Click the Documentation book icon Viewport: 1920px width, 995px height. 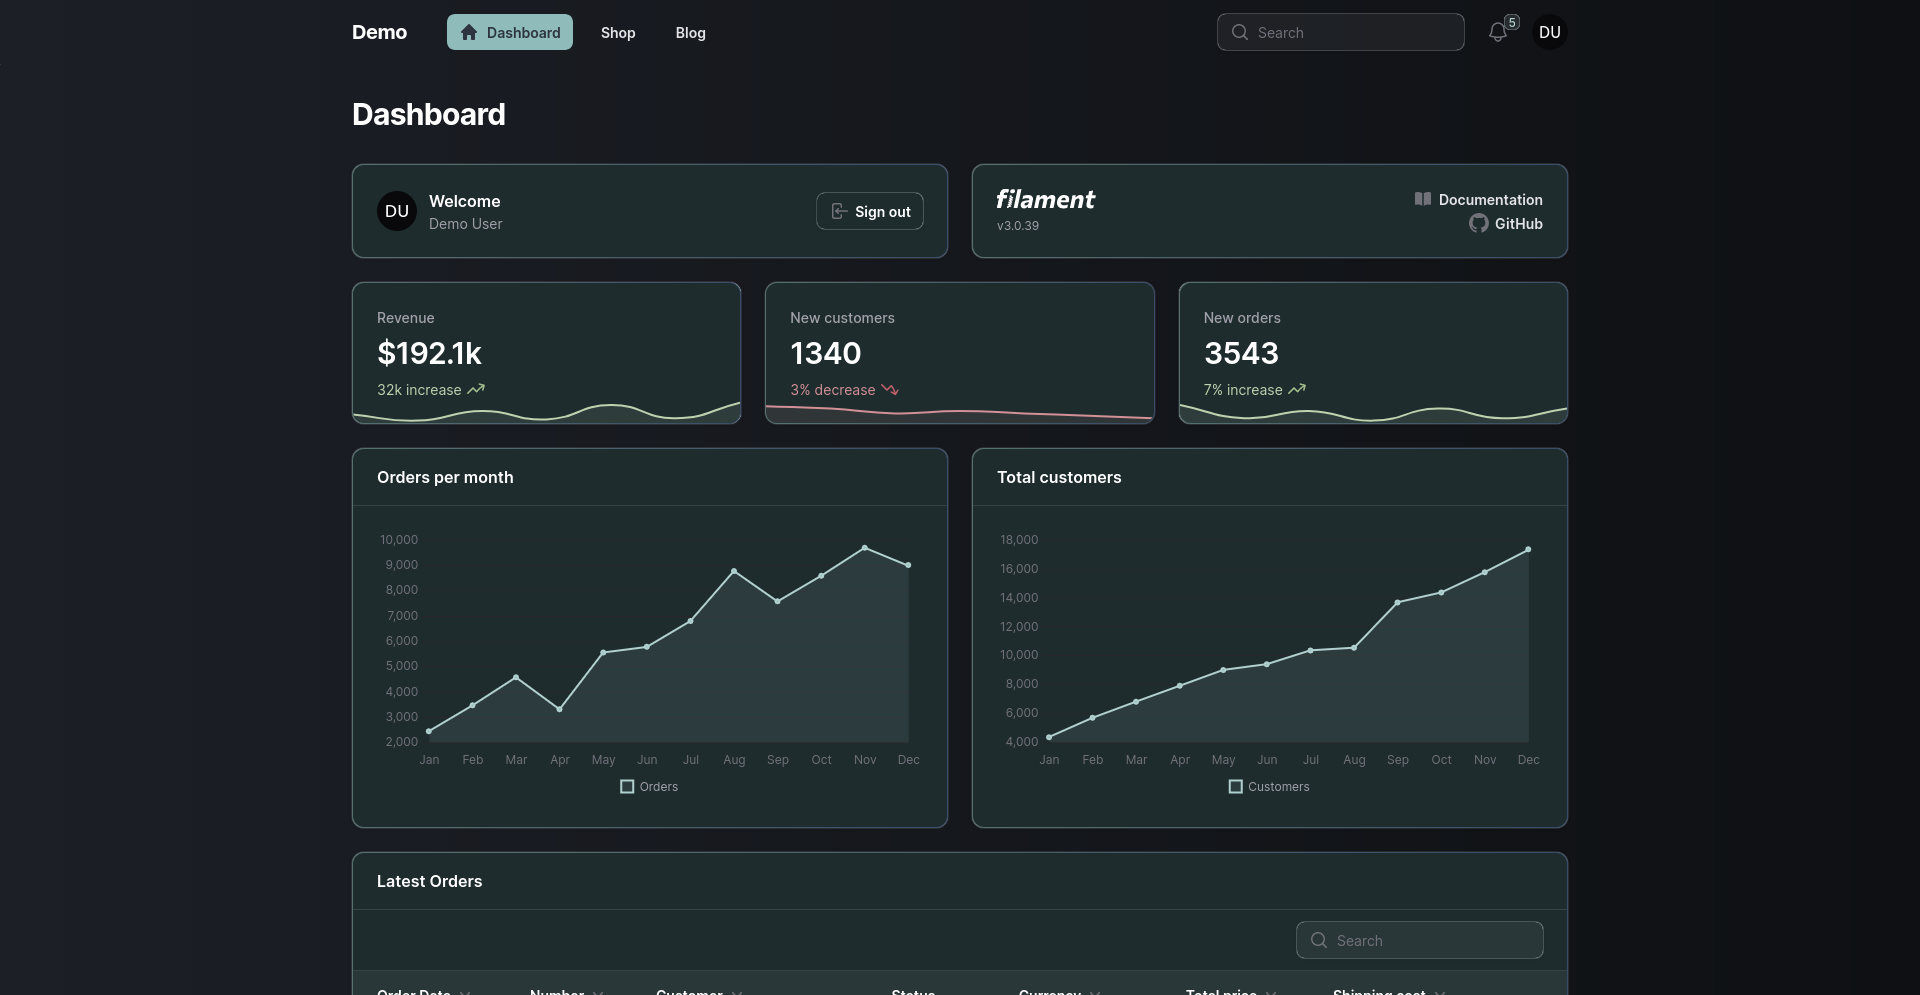point(1422,199)
